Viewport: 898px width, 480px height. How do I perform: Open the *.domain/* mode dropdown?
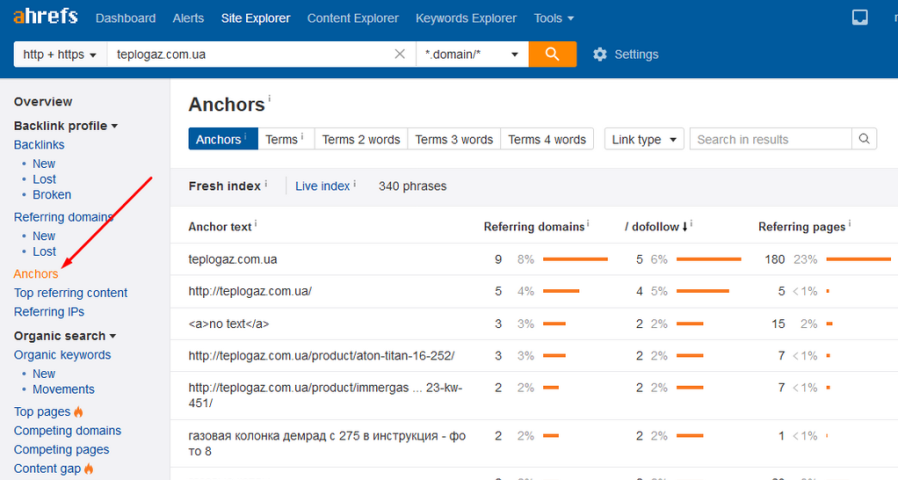tap(472, 54)
